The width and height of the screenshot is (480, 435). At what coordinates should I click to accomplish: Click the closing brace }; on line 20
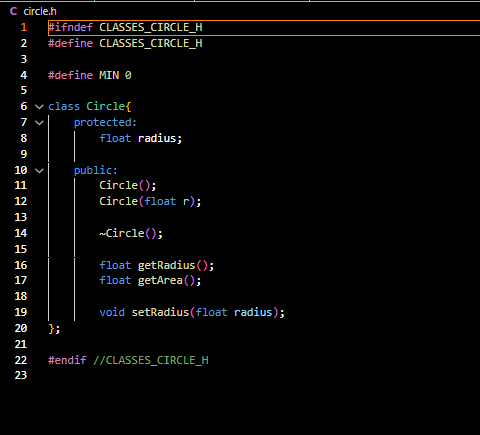coord(54,329)
